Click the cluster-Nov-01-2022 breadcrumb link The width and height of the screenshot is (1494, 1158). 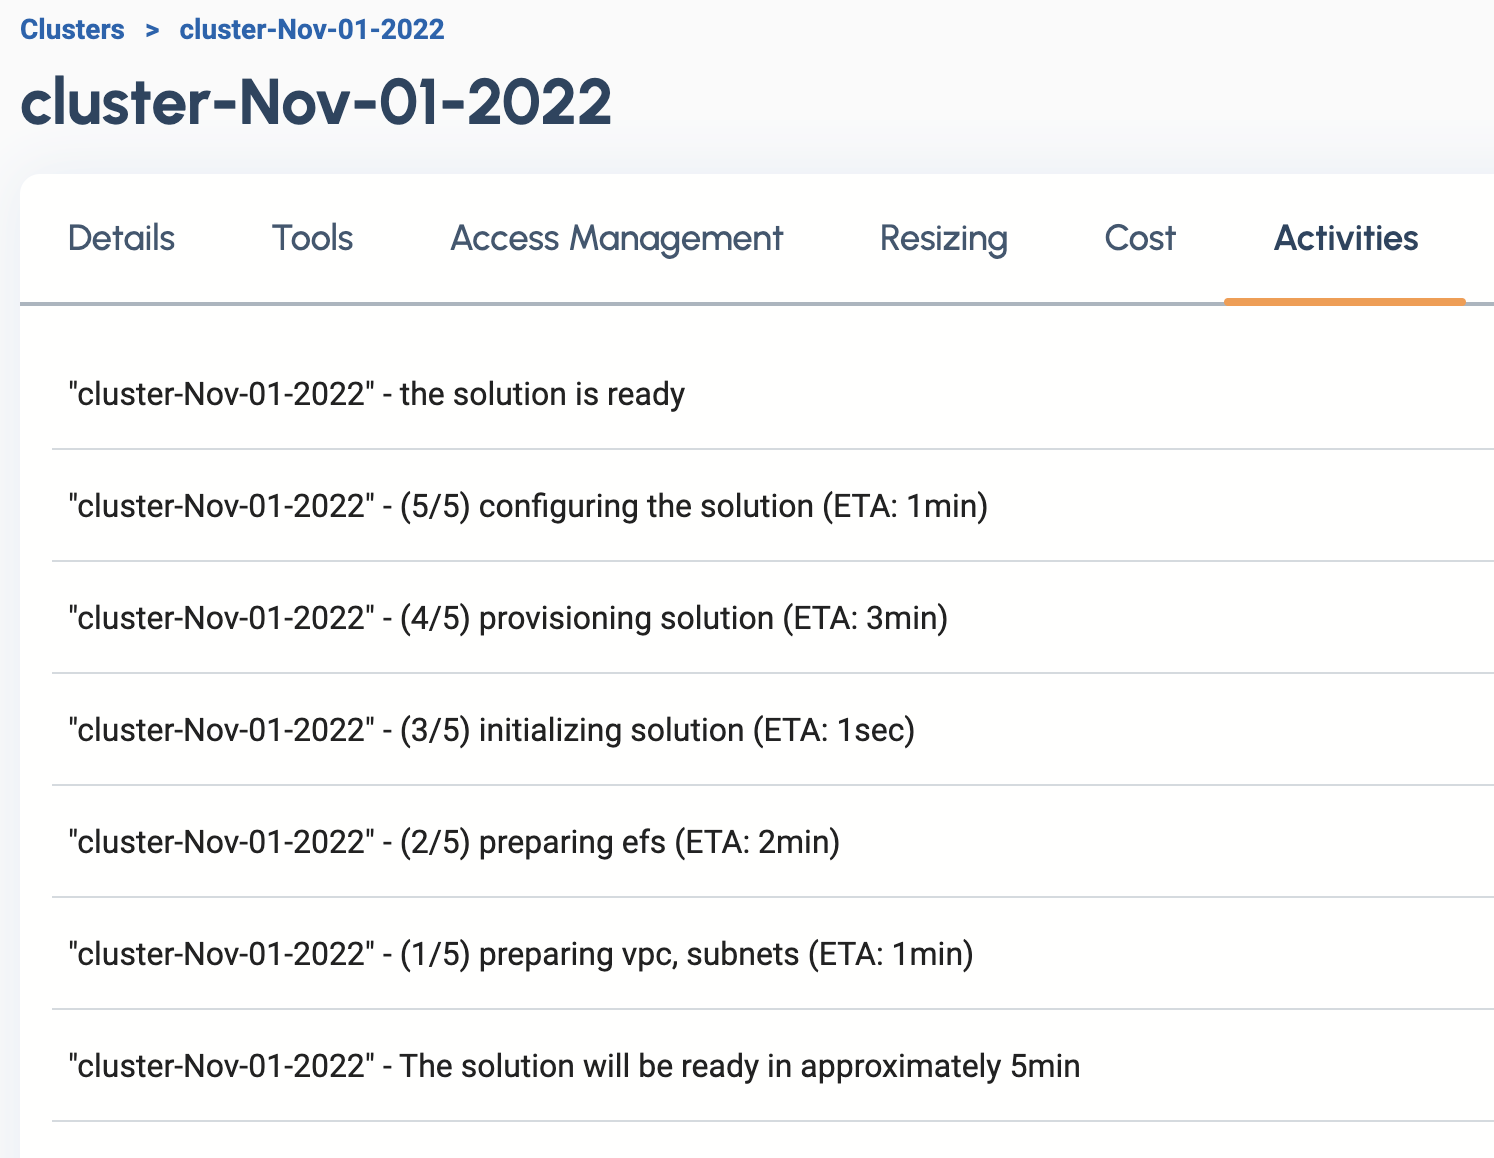pyautogui.click(x=312, y=29)
